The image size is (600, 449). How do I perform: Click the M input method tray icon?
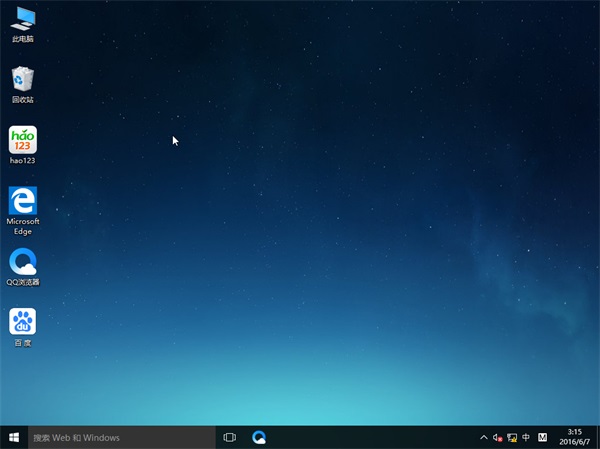pos(543,437)
